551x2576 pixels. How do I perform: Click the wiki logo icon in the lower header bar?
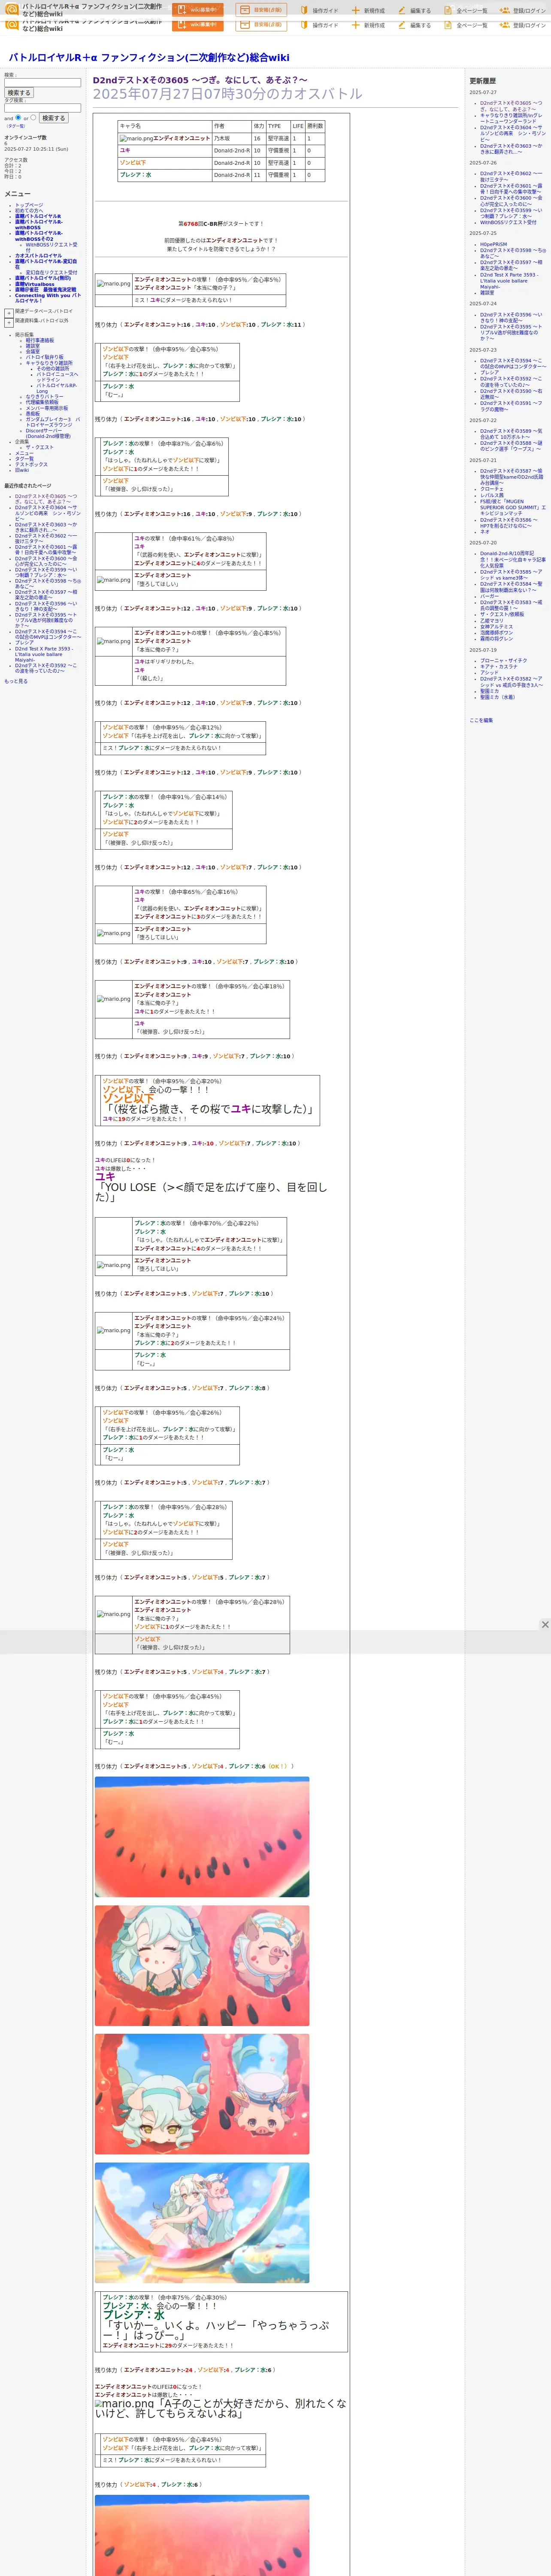(x=12, y=25)
